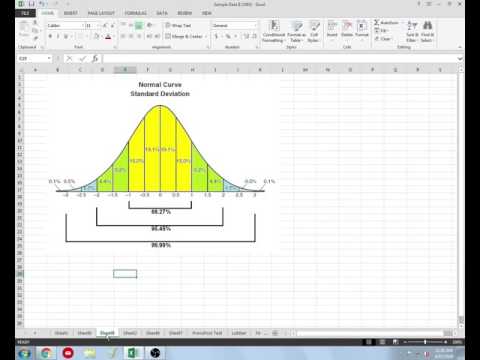This screenshot has height=360, width=480.
Task: Click the Cut scissors icon
Action: [x=35, y=23]
